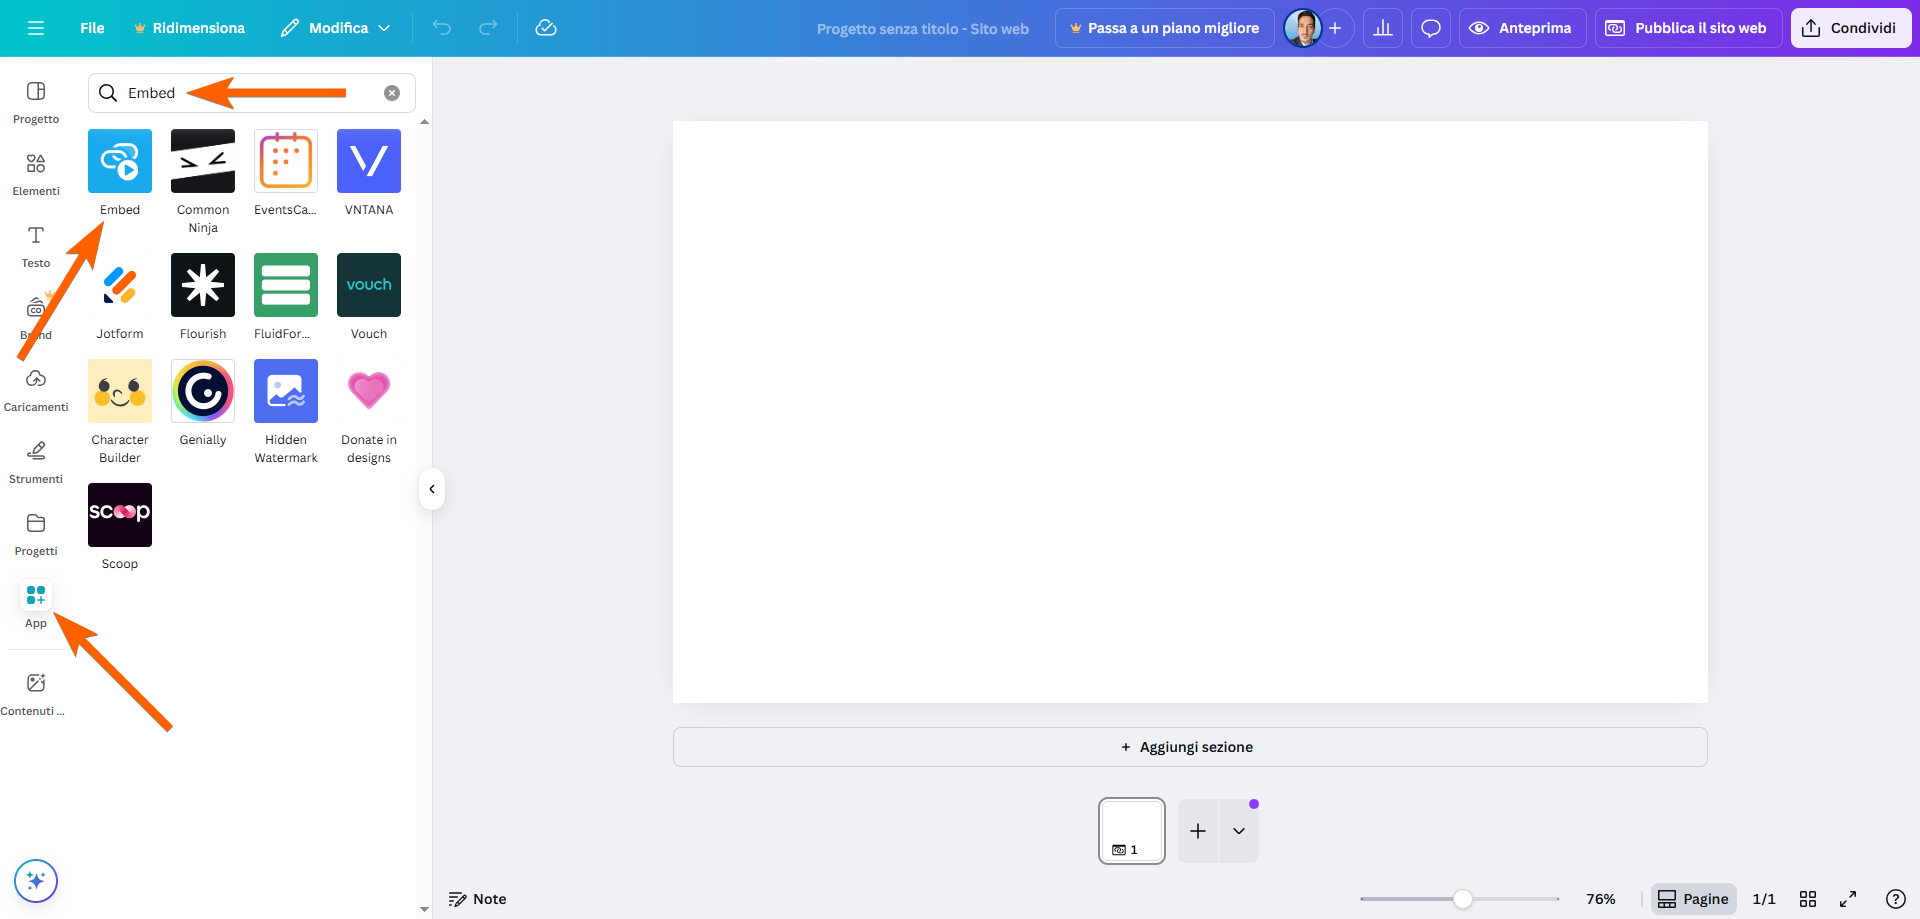Open the Progetto side tab
The image size is (1920, 919).
(x=36, y=103)
